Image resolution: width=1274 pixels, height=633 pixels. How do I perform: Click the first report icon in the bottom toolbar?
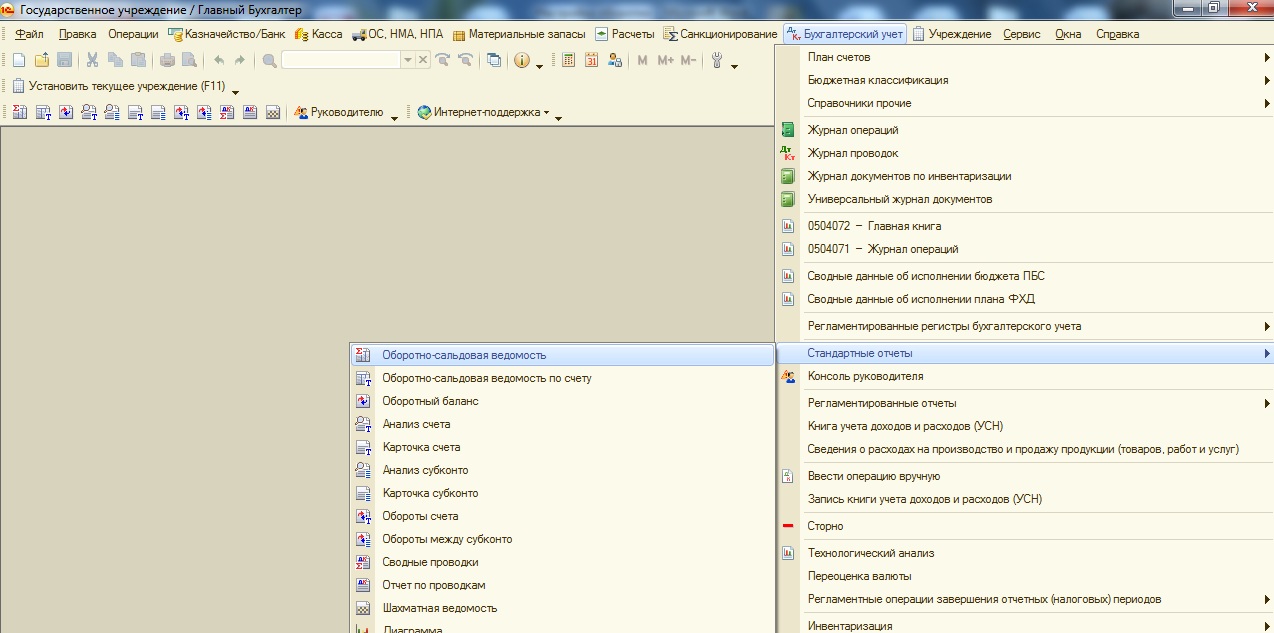(x=19, y=113)
